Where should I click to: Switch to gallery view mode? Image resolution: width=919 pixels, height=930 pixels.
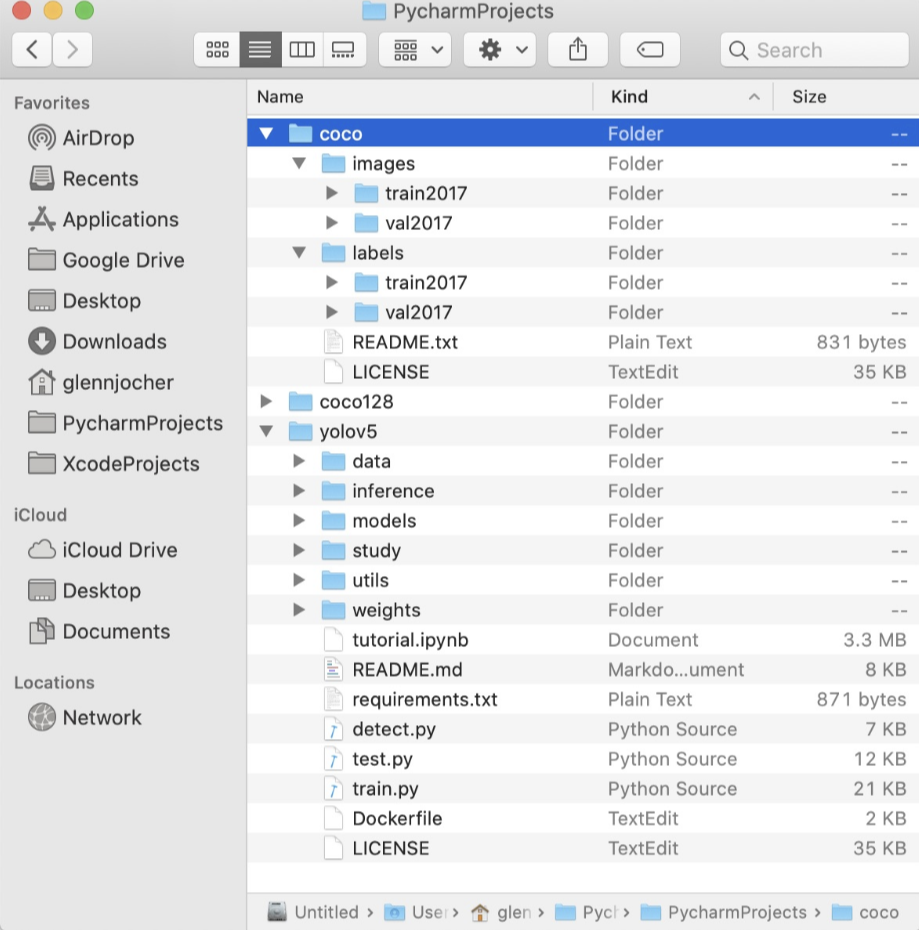click(x=343, y=49)
